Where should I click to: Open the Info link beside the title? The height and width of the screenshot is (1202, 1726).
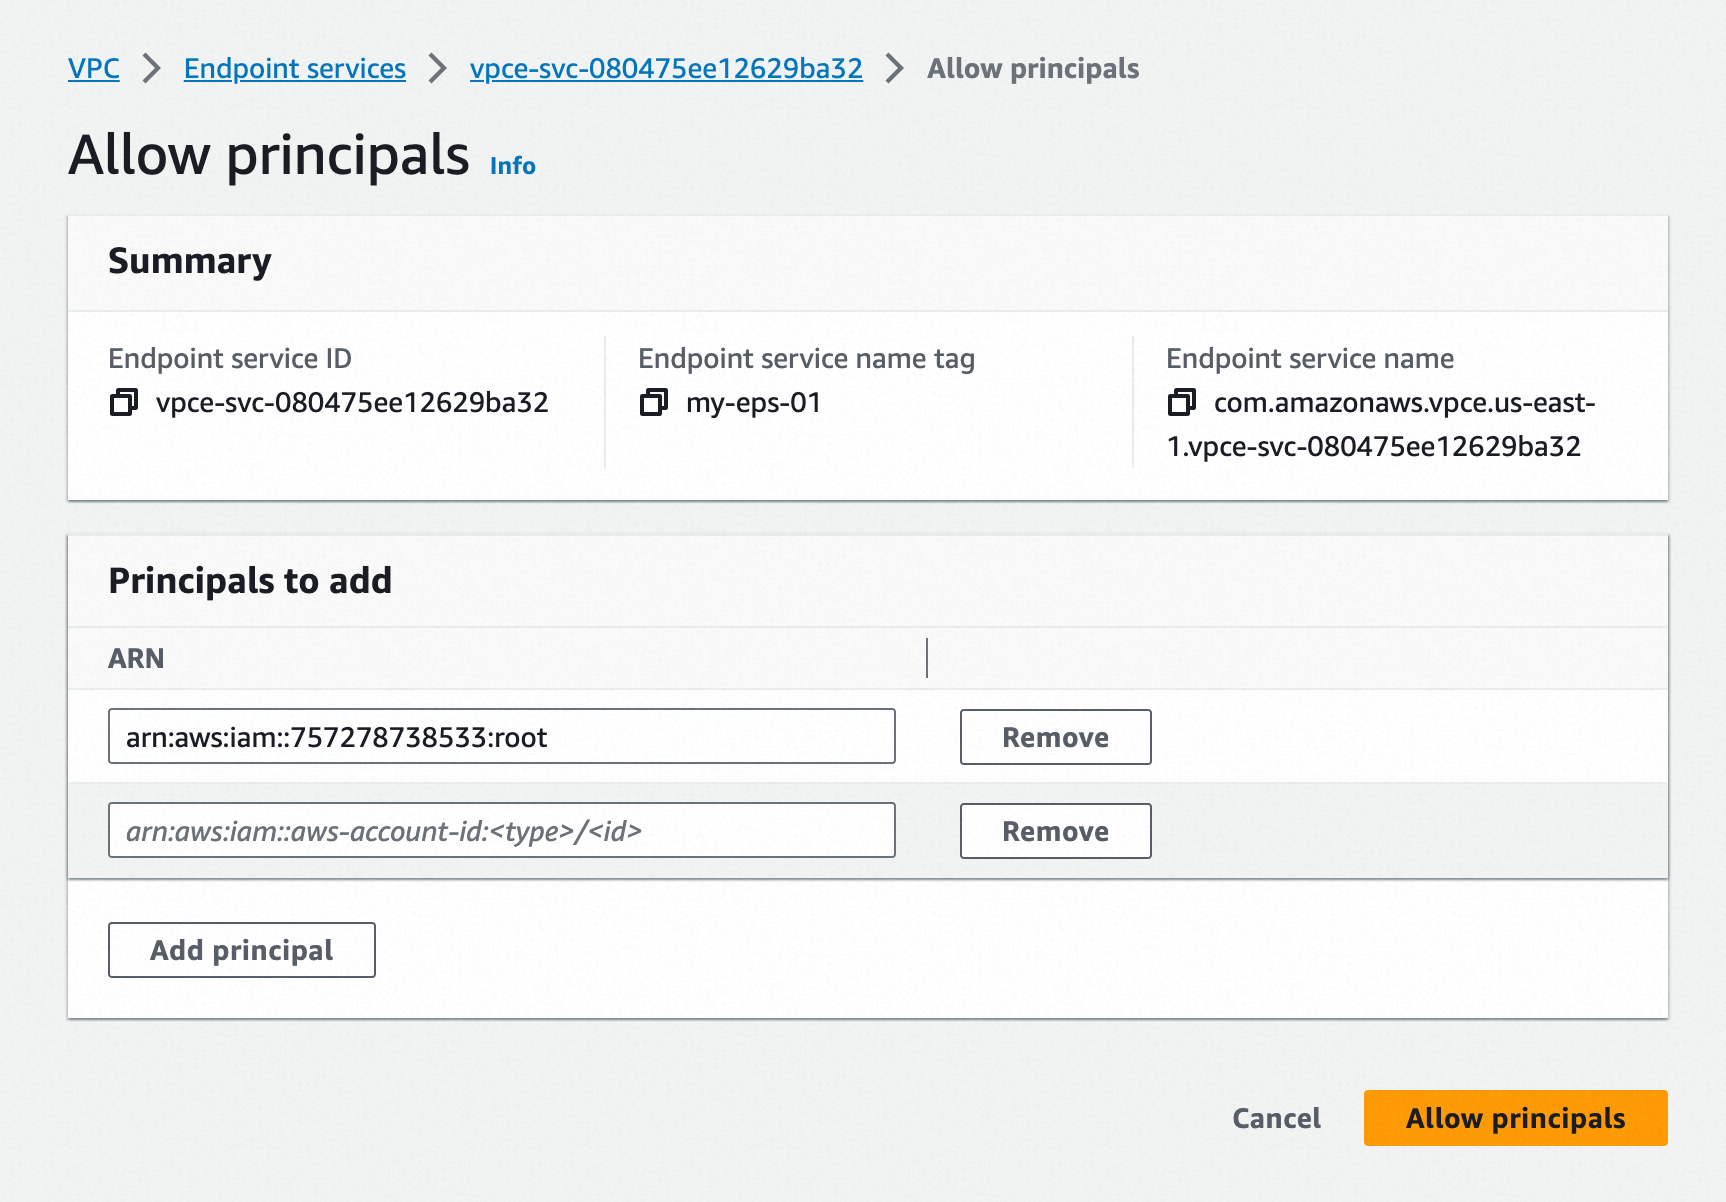[x=512, y=166]
